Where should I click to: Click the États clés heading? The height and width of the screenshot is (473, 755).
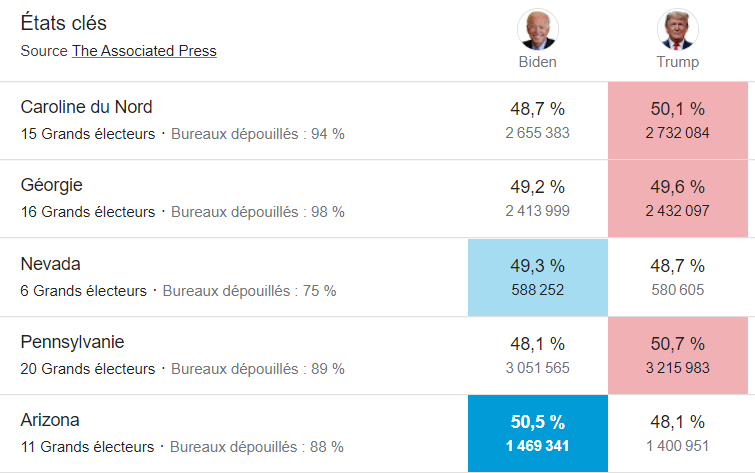pyautogui.click(x=64, y=23)
